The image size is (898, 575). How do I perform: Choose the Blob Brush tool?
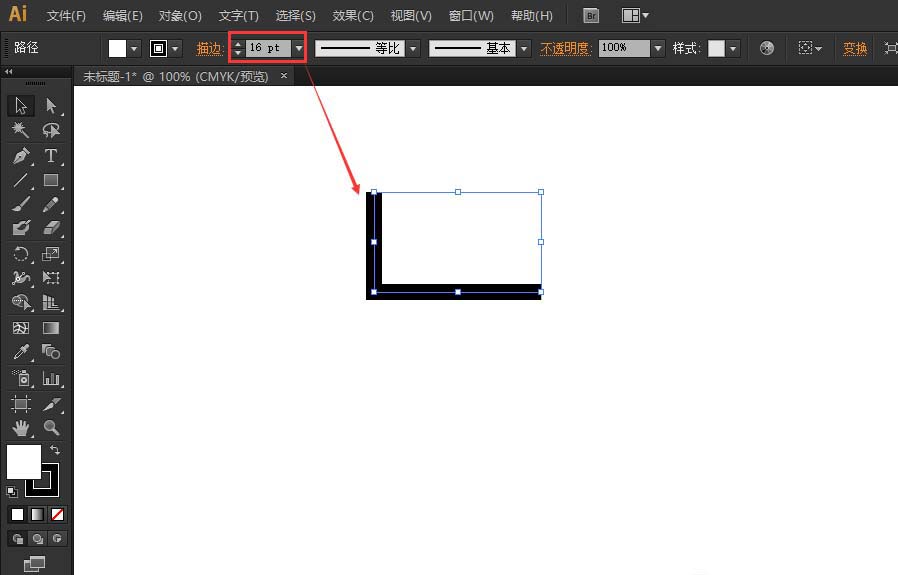[21, 229]
